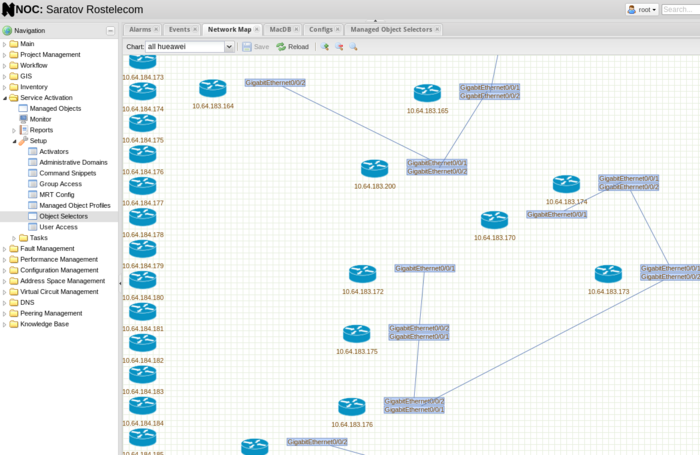
Task: Click the Search field
Action: [680, 9]
